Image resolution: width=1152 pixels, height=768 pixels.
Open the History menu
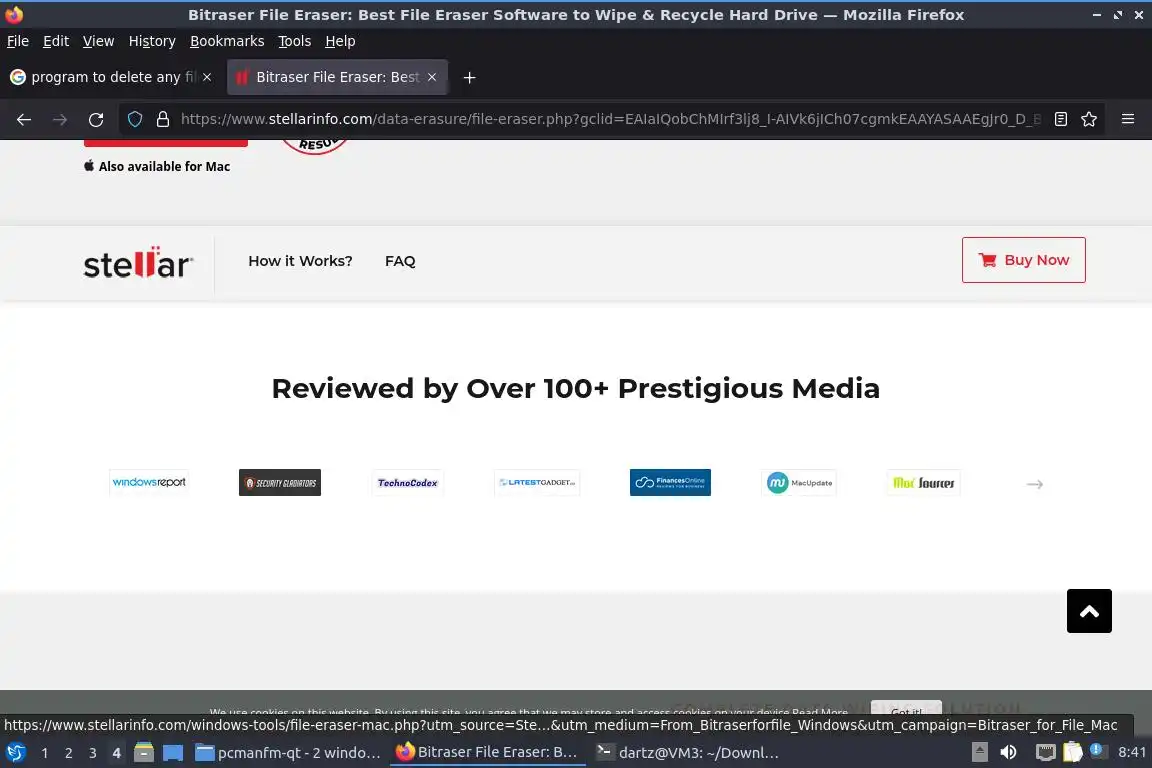click(152, 41)
